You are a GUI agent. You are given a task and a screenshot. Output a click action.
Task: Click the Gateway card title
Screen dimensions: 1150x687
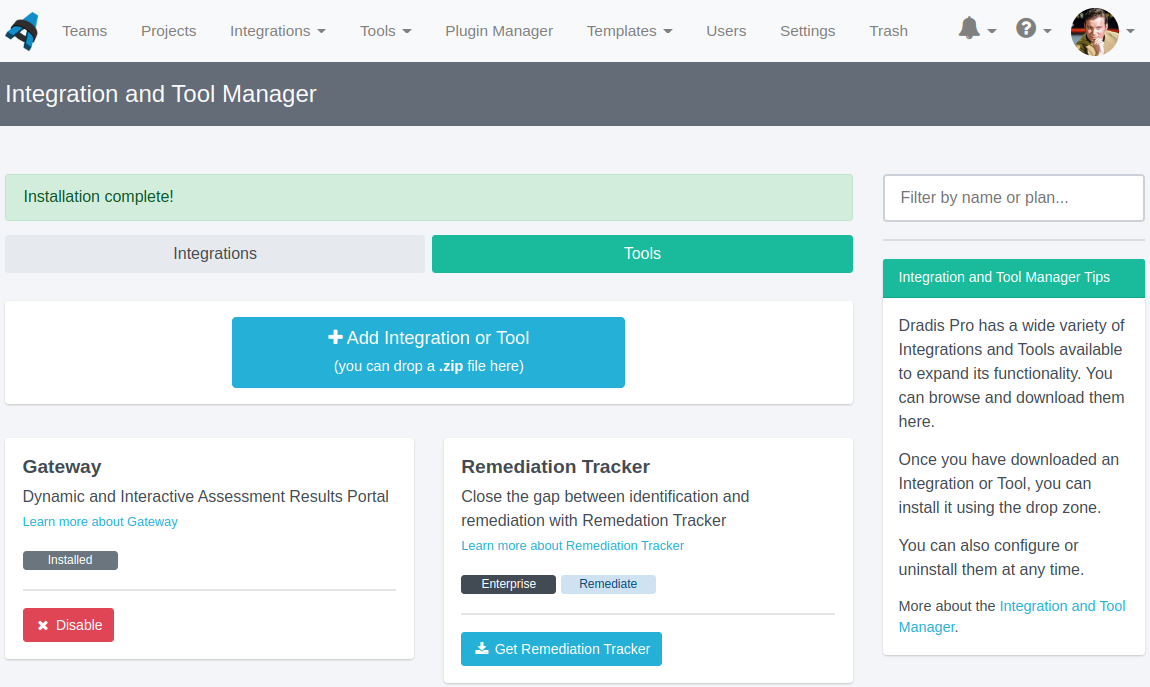coord(62,466)
